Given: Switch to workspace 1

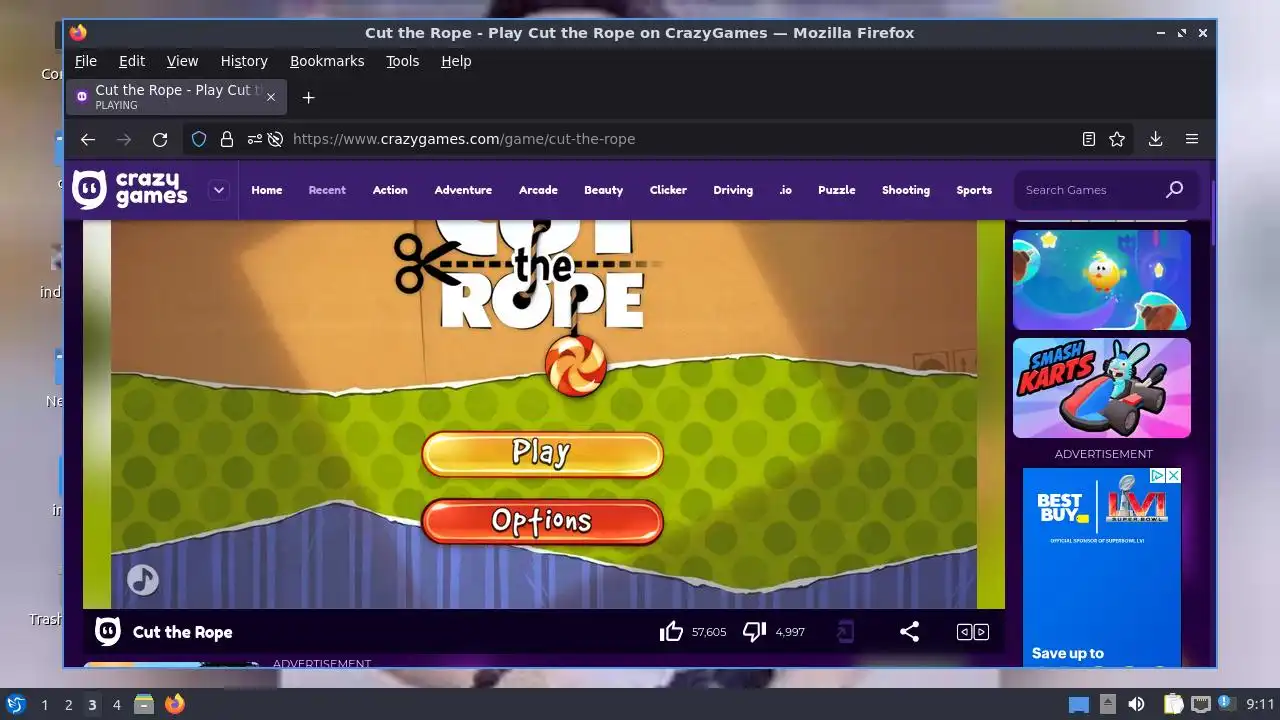Looking at the screenshot, I should 44,705.
